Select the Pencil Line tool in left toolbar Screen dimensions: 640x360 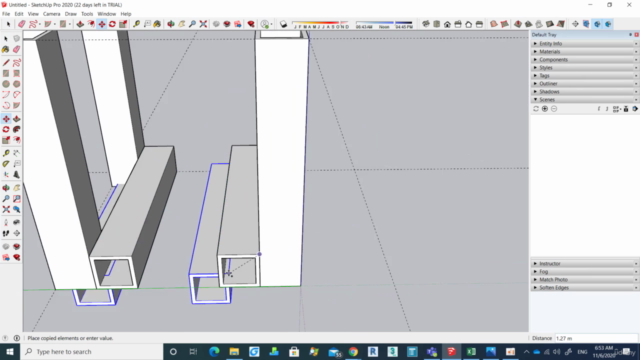coord(6,62)
